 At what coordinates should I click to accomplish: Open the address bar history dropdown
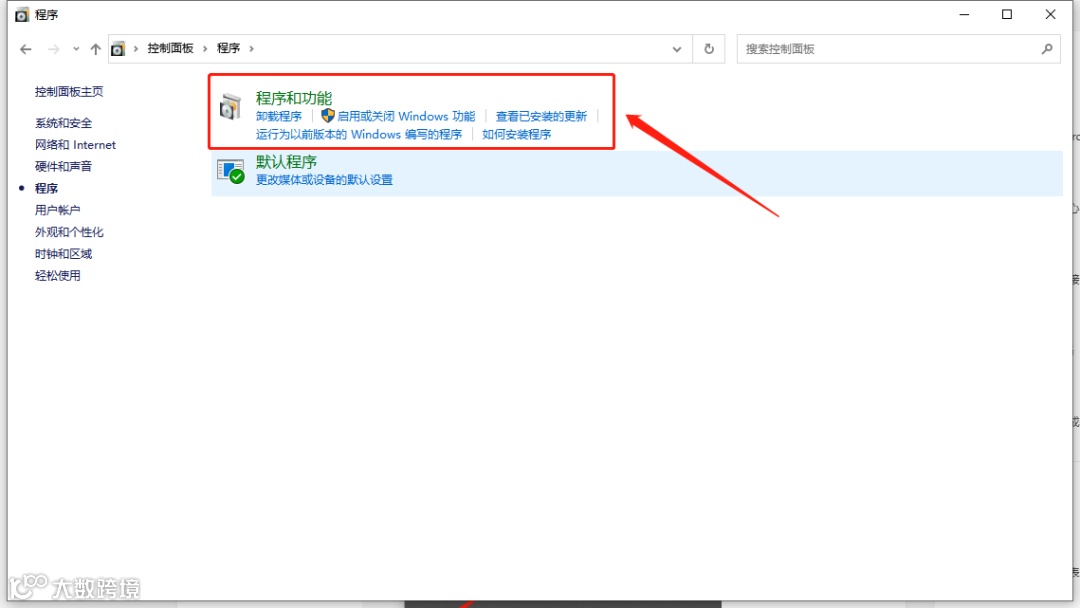pyautogui.click(x=677, y=49)
